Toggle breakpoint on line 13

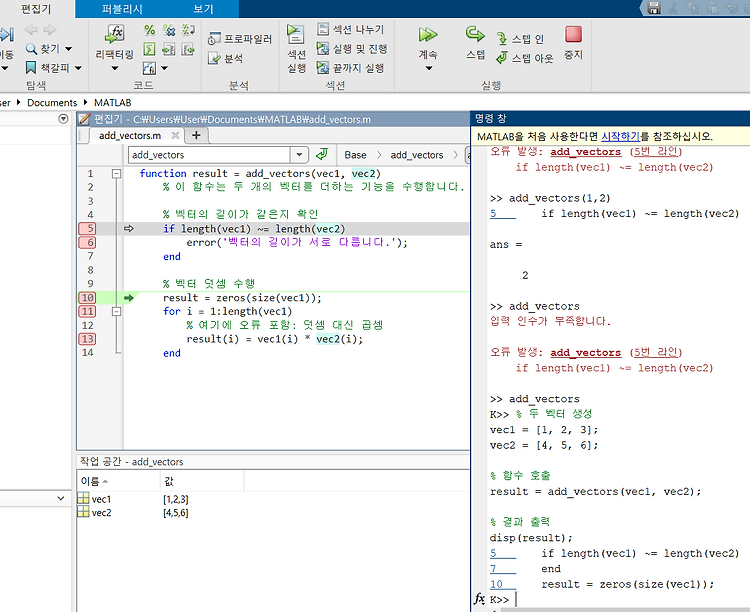pos(88,339)
